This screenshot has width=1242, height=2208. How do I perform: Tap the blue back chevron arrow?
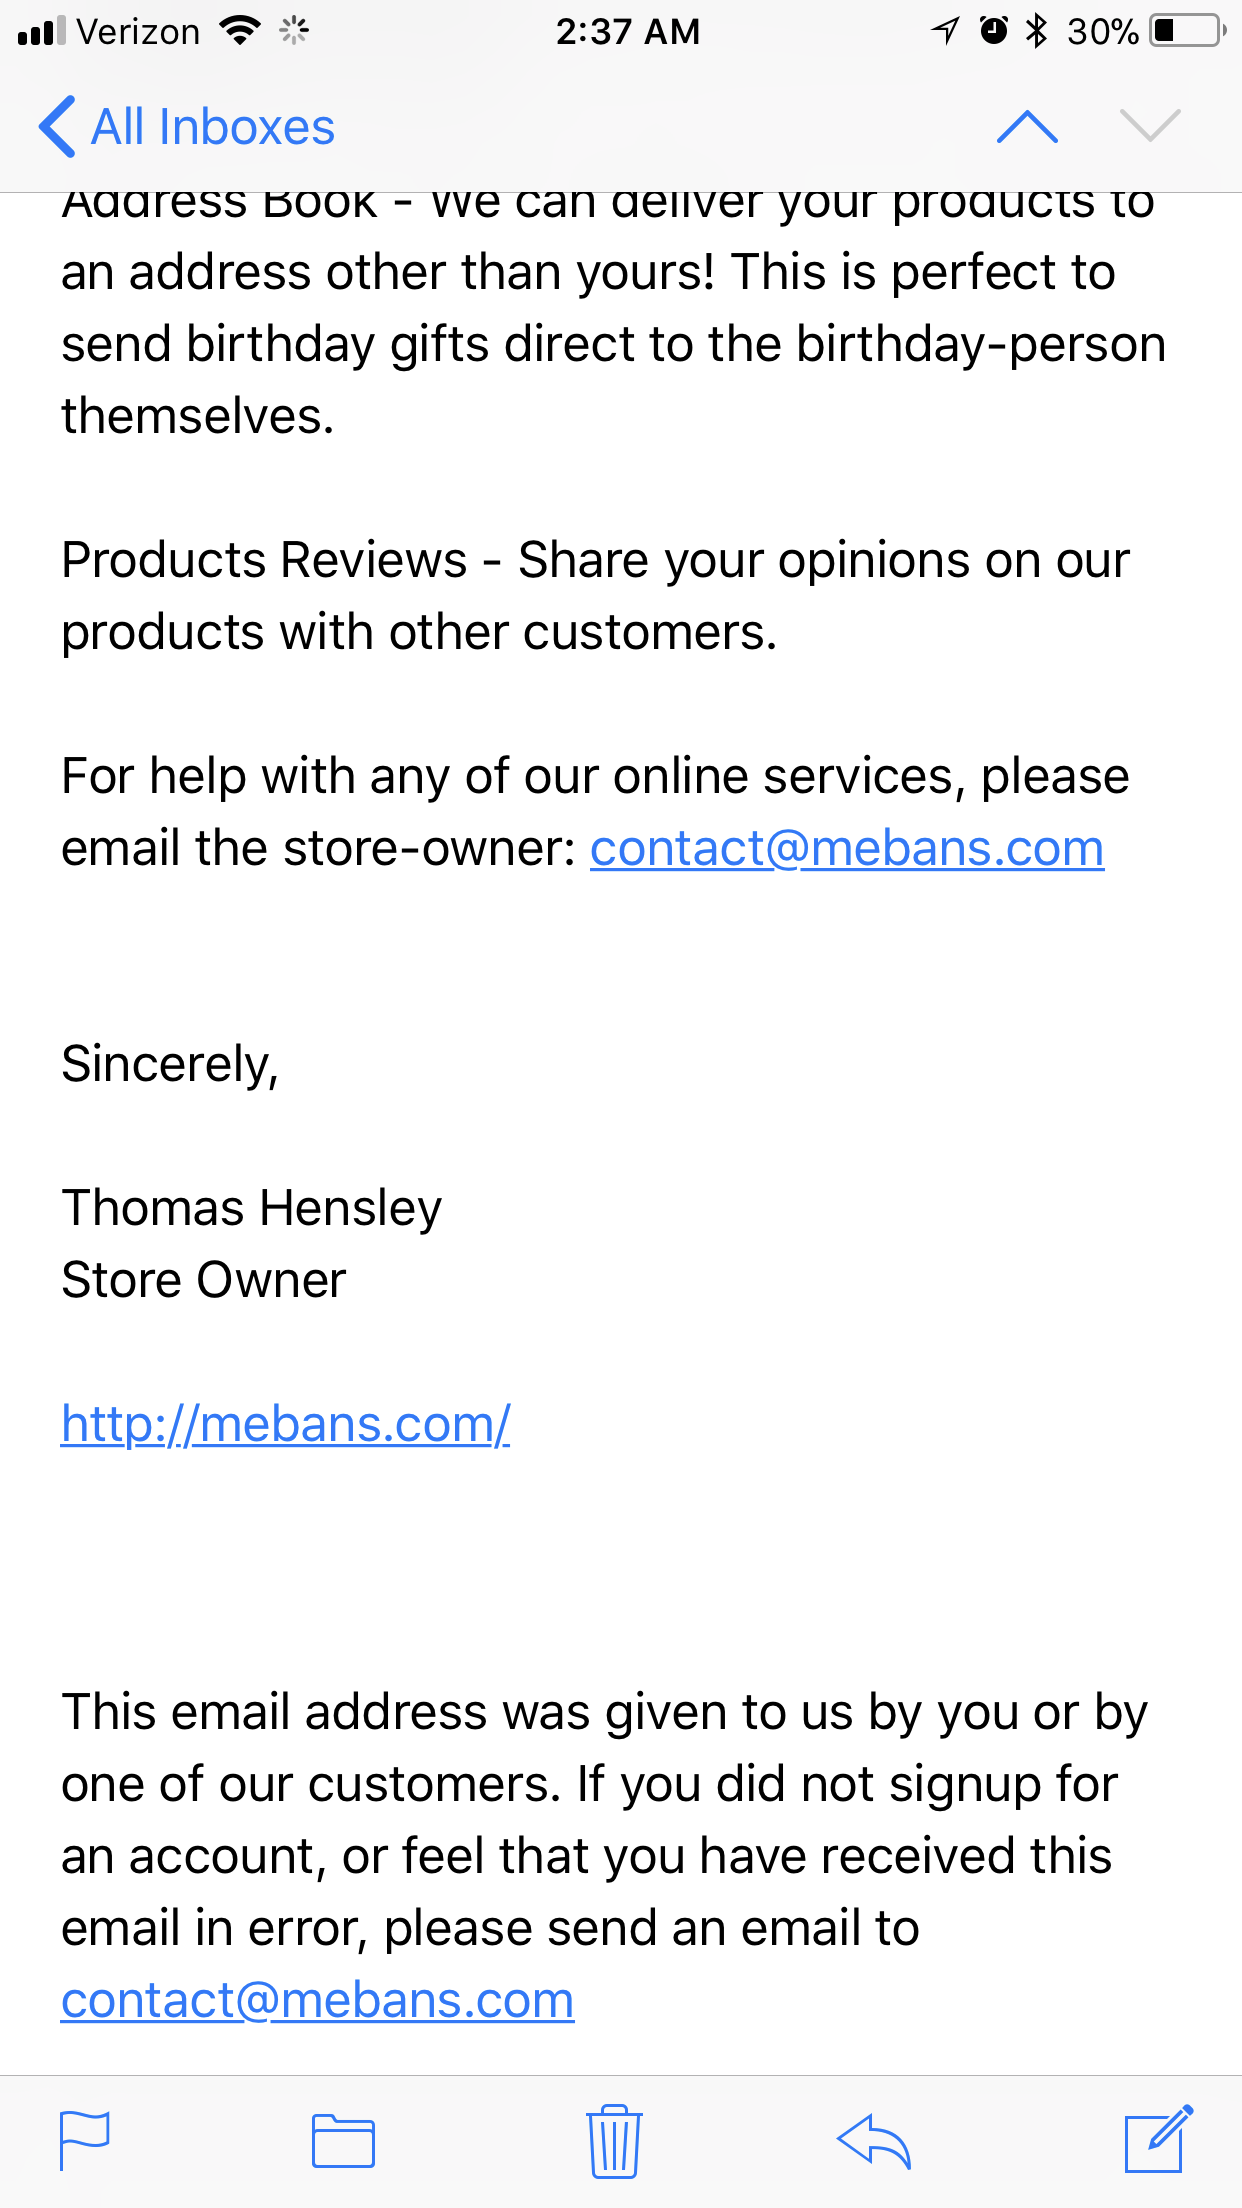[x=57, y=127]
